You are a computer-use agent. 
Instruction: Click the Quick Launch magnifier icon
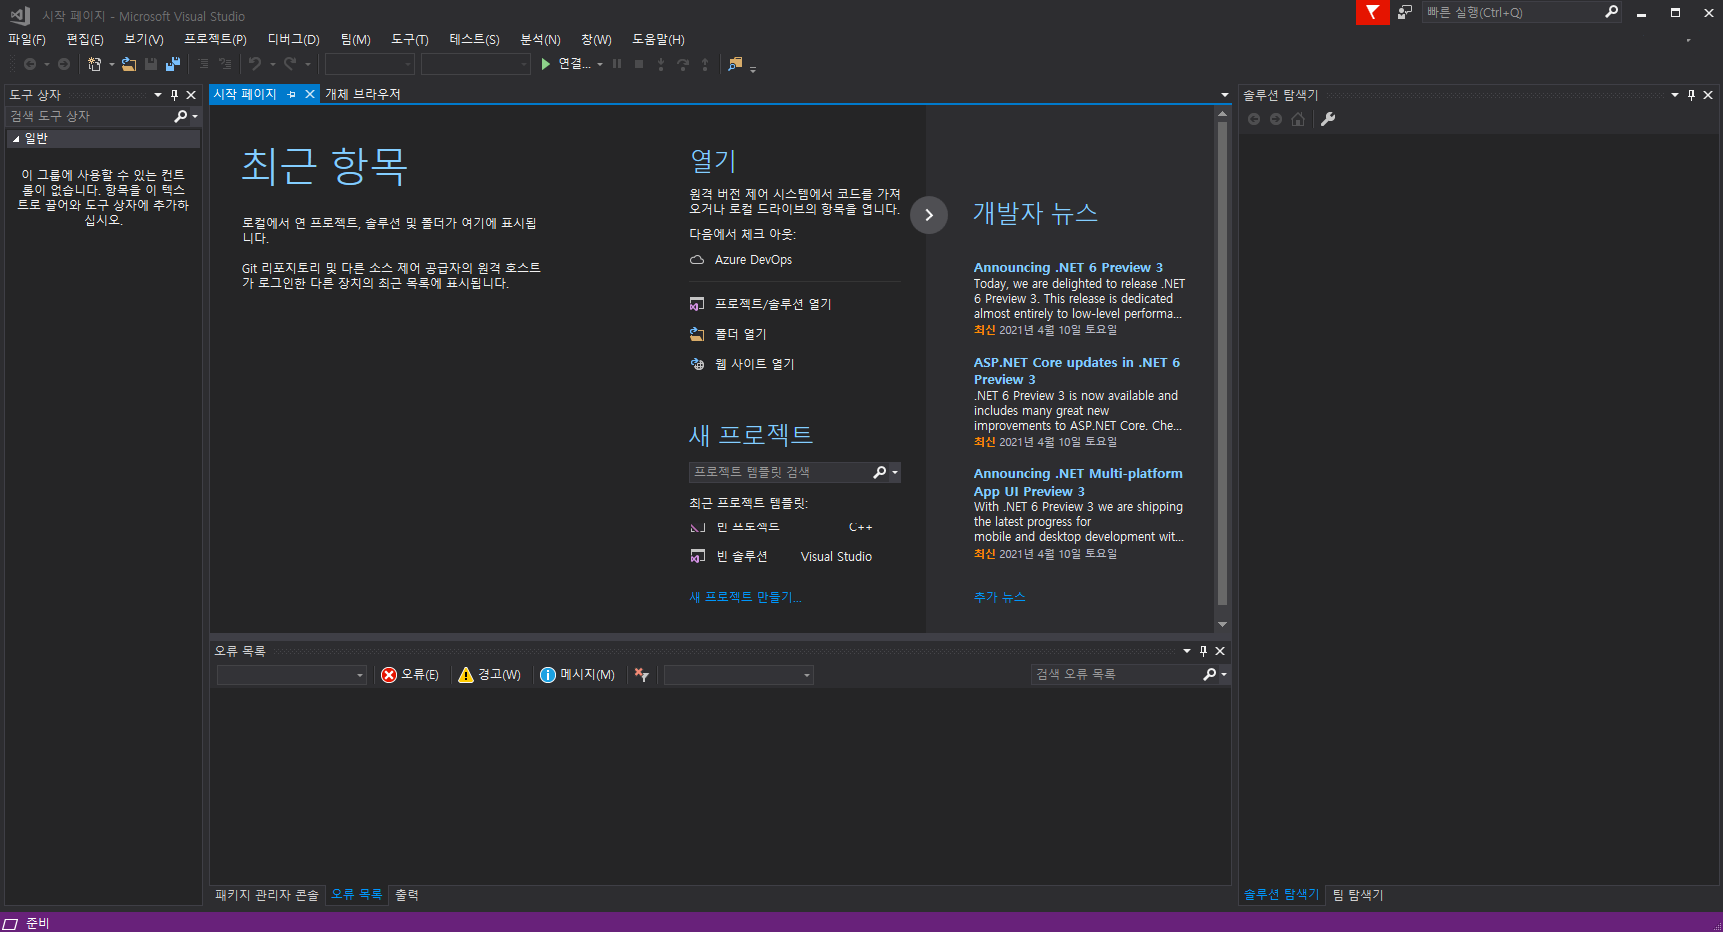(1611, 12)
